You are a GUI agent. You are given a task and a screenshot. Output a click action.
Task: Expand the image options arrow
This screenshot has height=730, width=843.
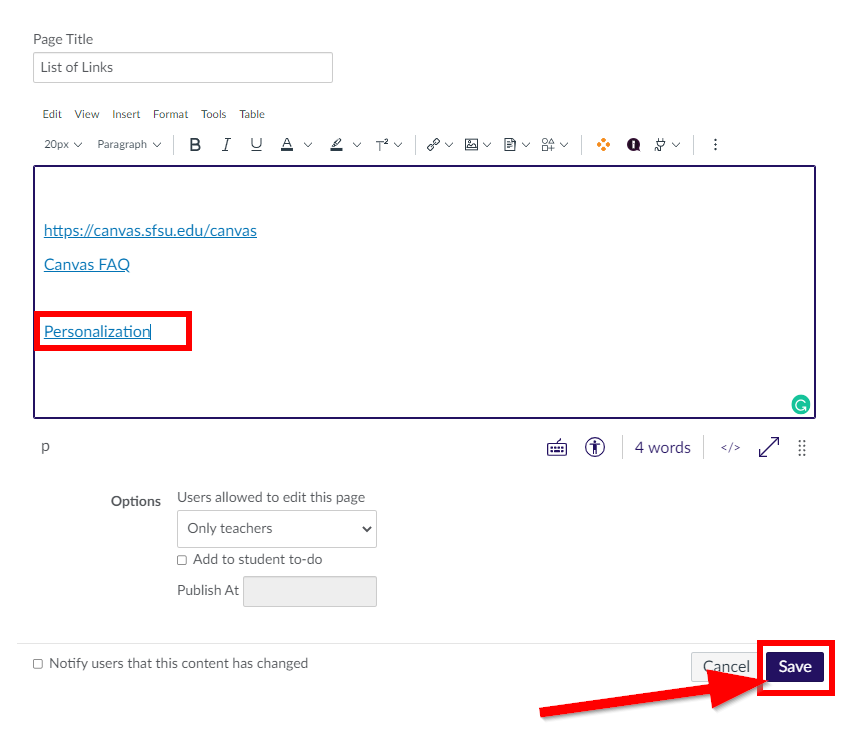(x=487, y=145)
